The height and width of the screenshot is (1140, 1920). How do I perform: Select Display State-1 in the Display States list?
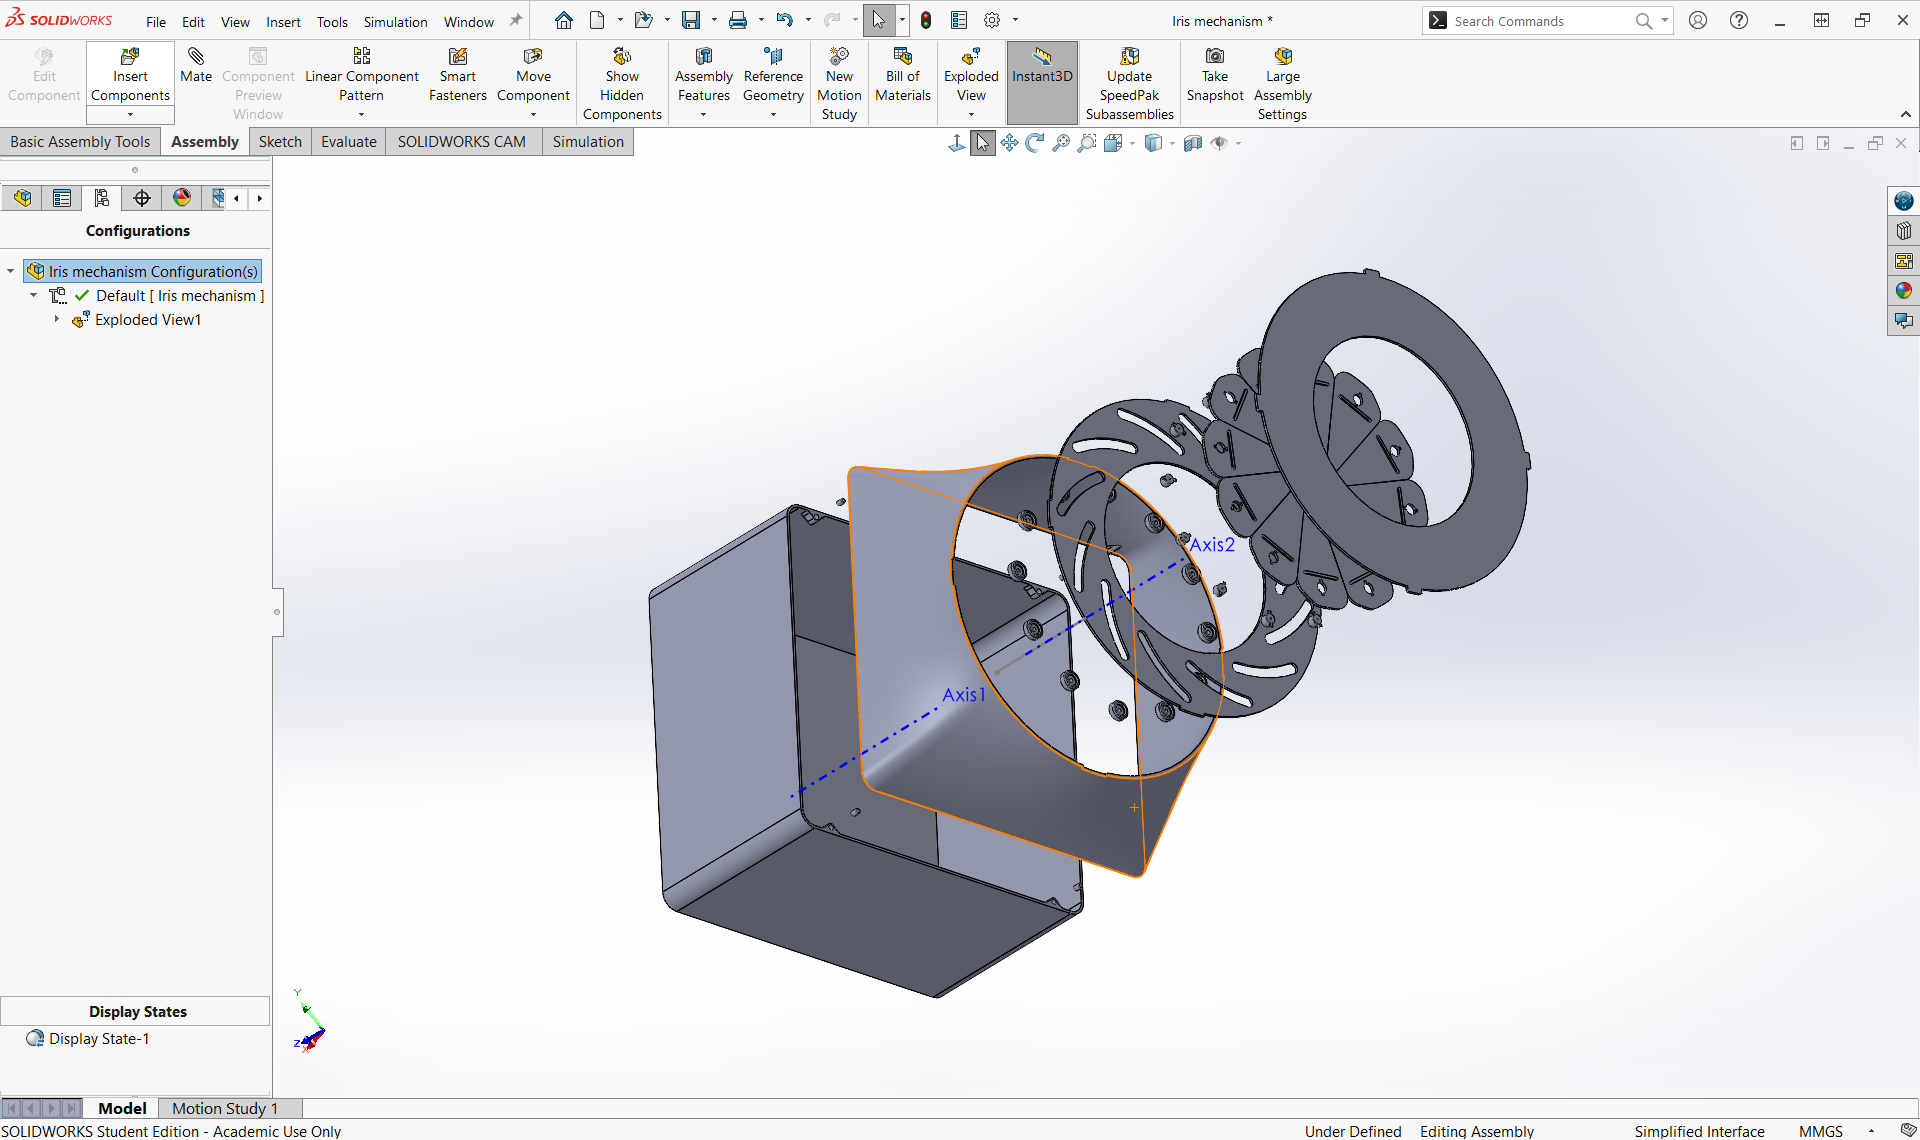point(99,1039)
